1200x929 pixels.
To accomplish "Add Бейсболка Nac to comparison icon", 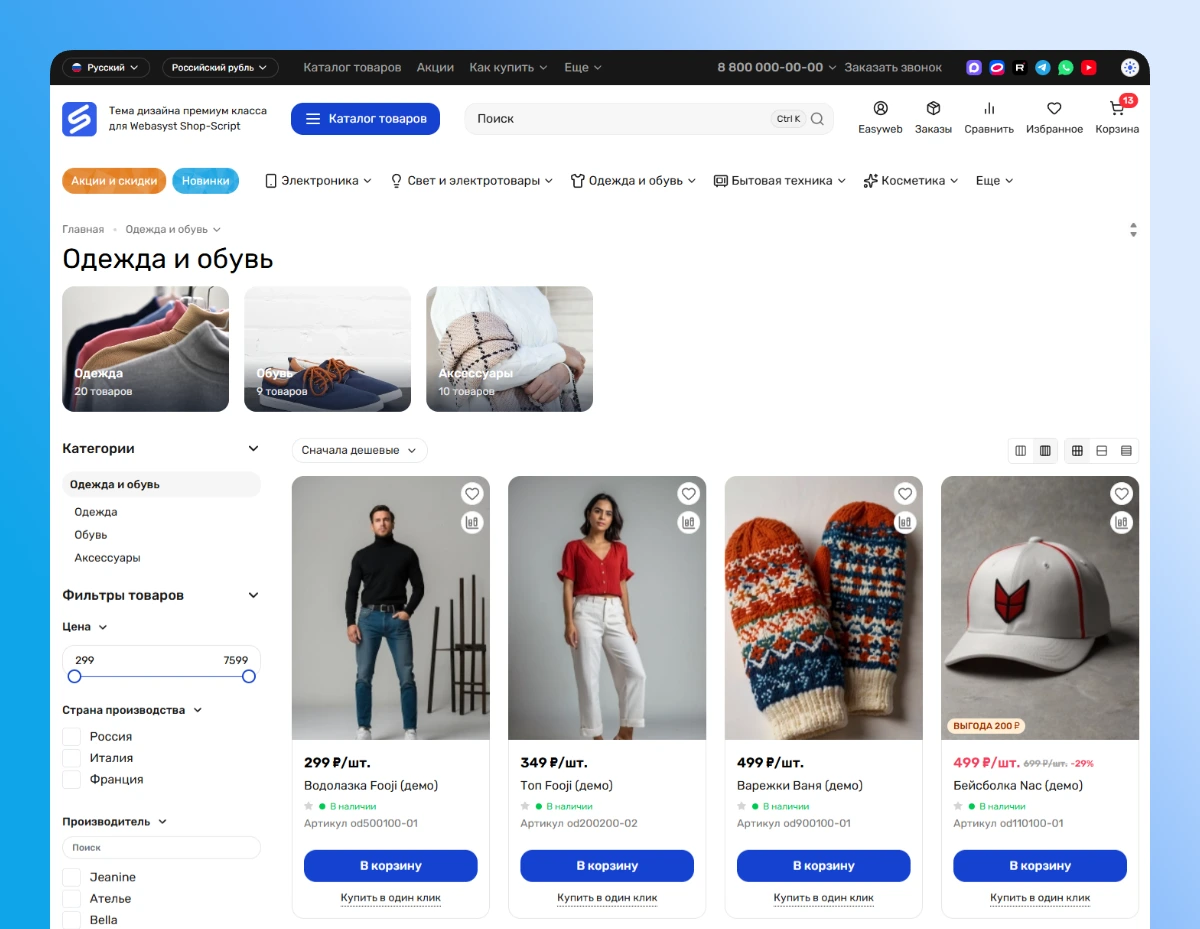I will point(1121,522).
